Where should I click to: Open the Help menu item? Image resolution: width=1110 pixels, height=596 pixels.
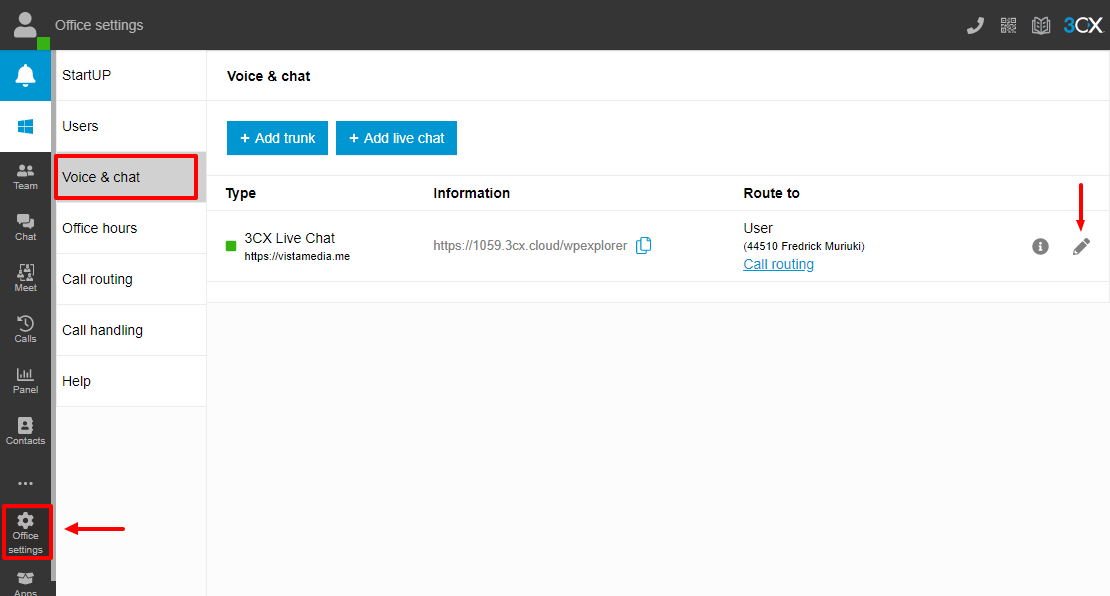pyautogui.click(x=131, y=381)
